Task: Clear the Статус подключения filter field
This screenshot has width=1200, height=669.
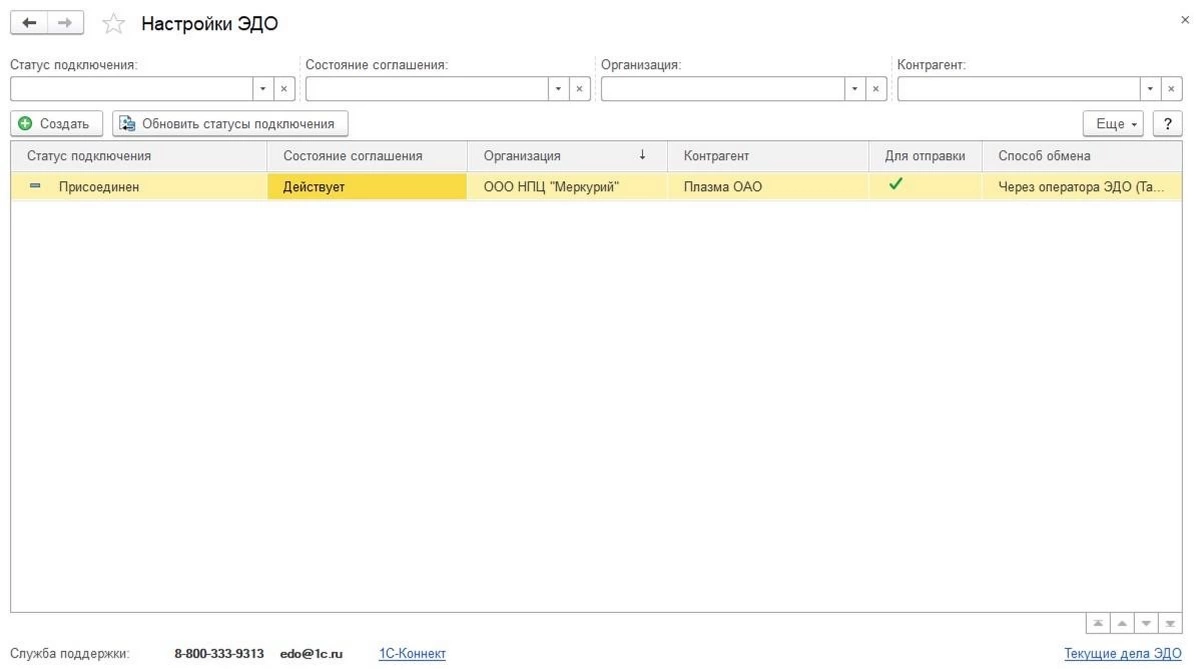Action: [x=283, y=89]
